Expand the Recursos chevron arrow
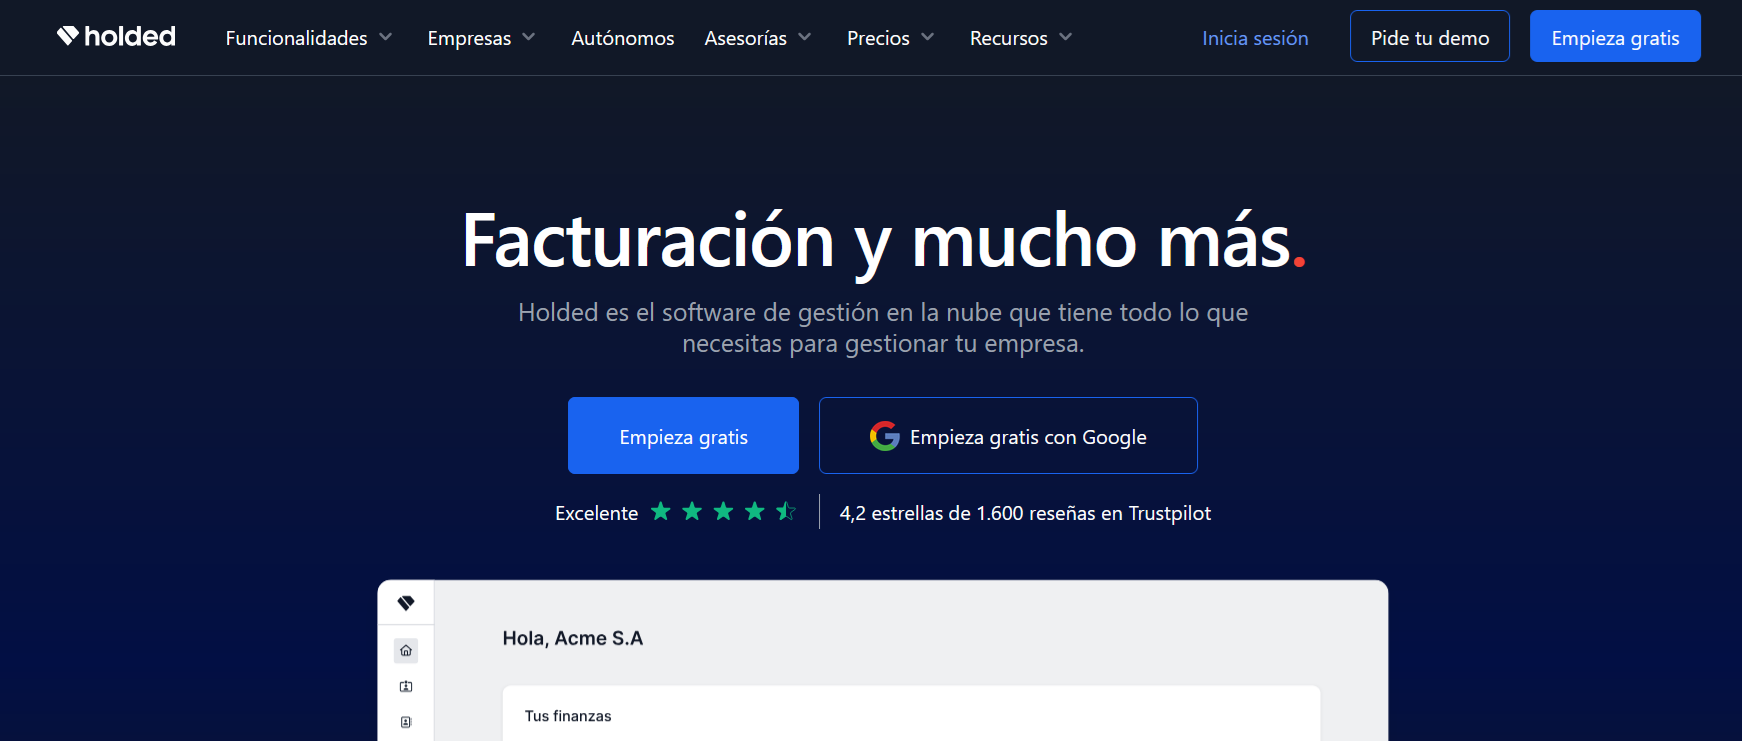The height and width of the screenshot is (741, 1742). pos(1066,37)
